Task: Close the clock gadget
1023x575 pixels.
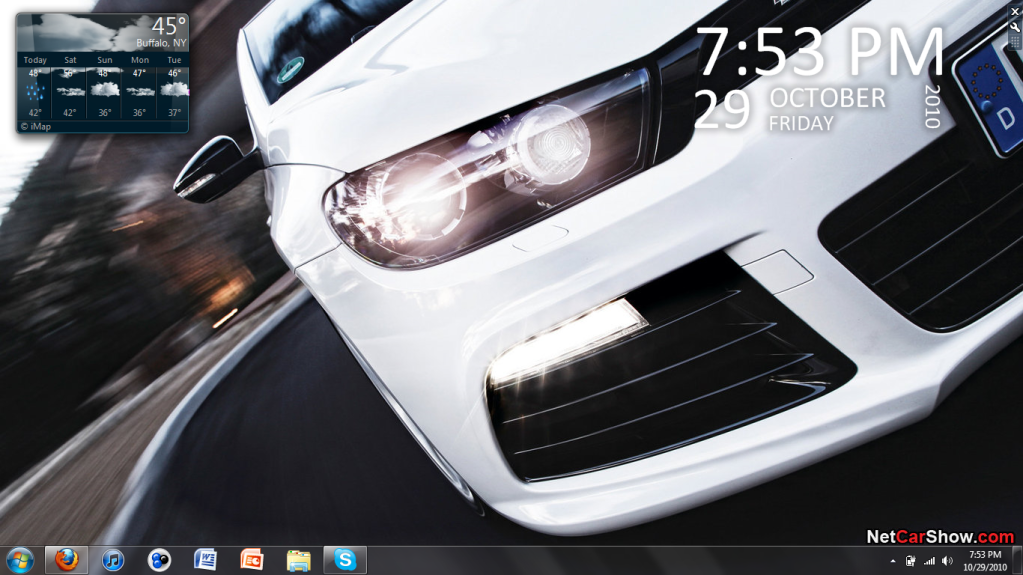Action: pos(1015,11)
